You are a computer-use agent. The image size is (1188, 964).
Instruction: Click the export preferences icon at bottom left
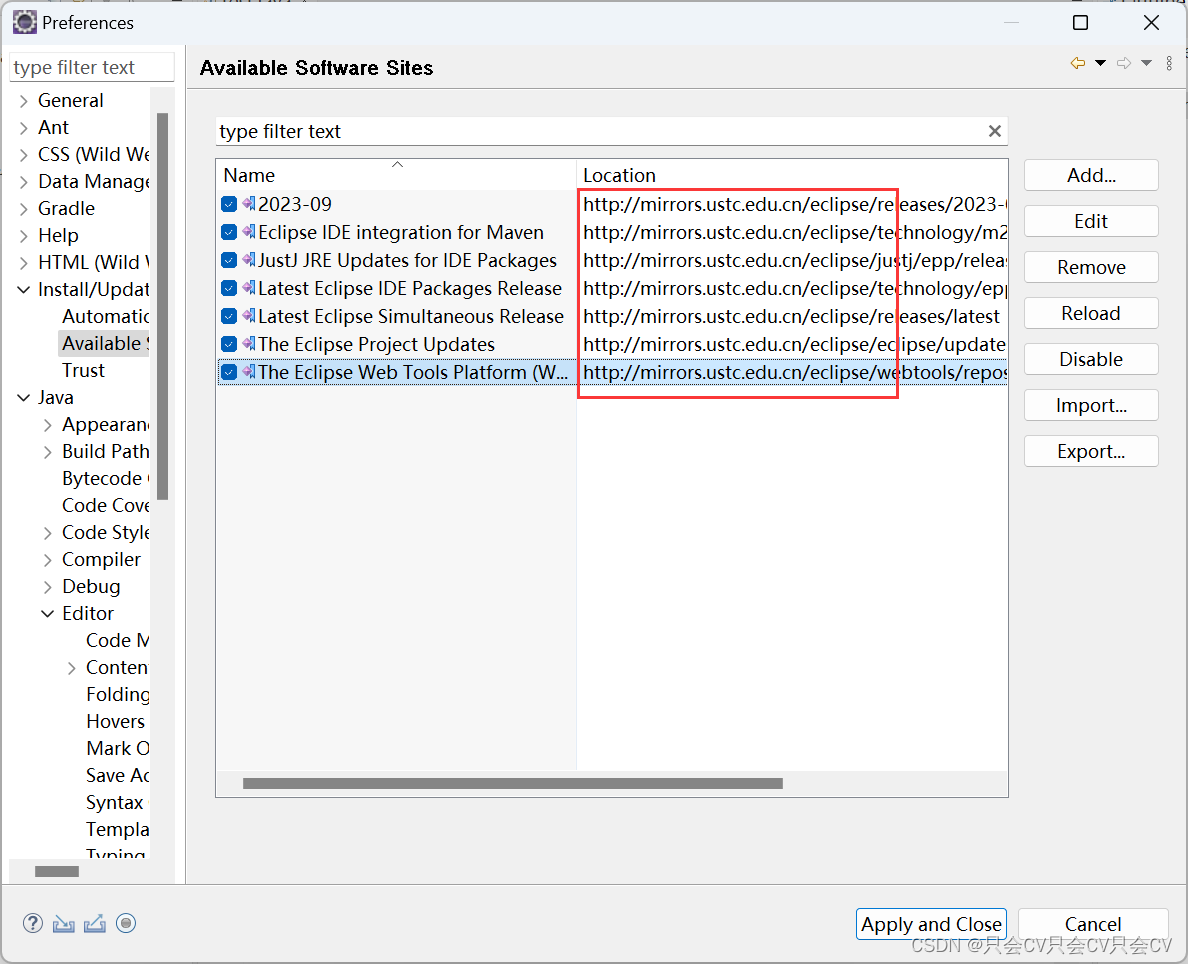point(95,924)
